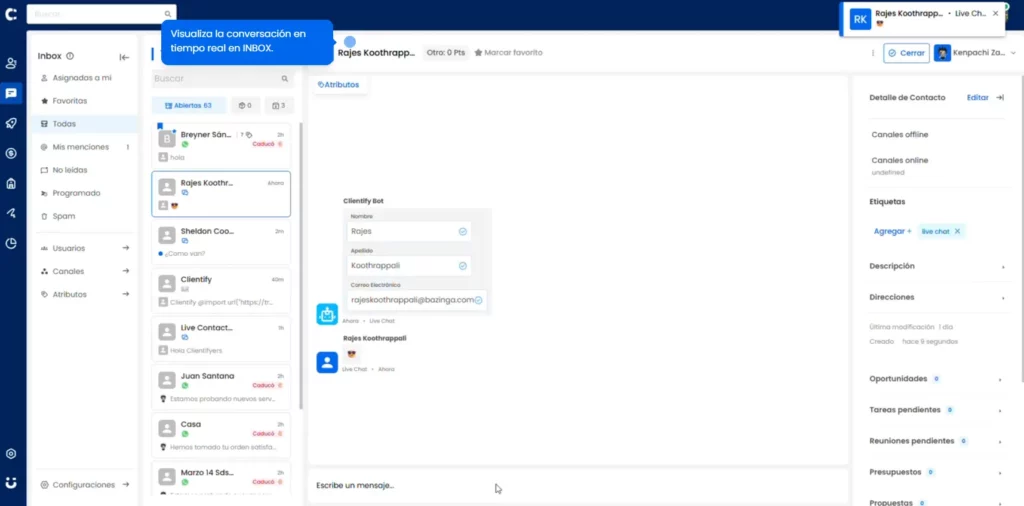Viewport: 1024px width, 506px height.
Task: Open Breyner Sán... conversation
Action: coord(221,146)
